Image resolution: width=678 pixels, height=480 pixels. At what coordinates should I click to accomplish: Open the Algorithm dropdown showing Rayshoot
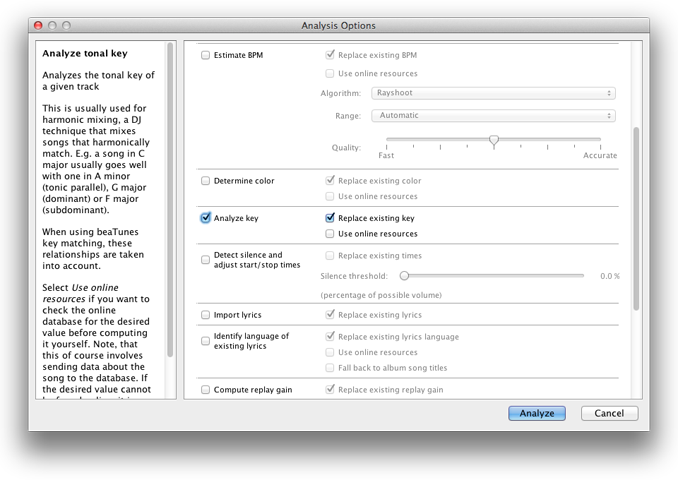tap(493, 93)
